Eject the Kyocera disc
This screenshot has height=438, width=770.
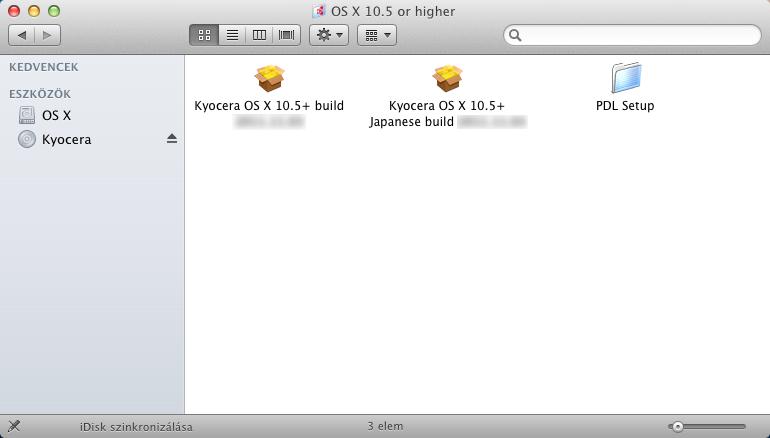point(171,139)
